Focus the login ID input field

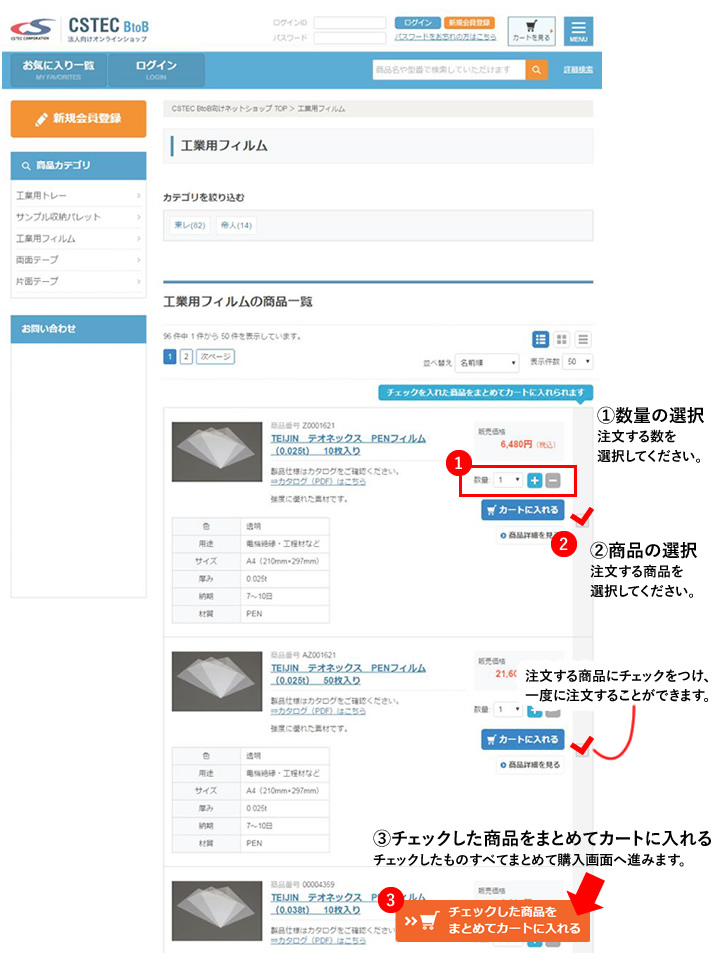click(350, 23)
